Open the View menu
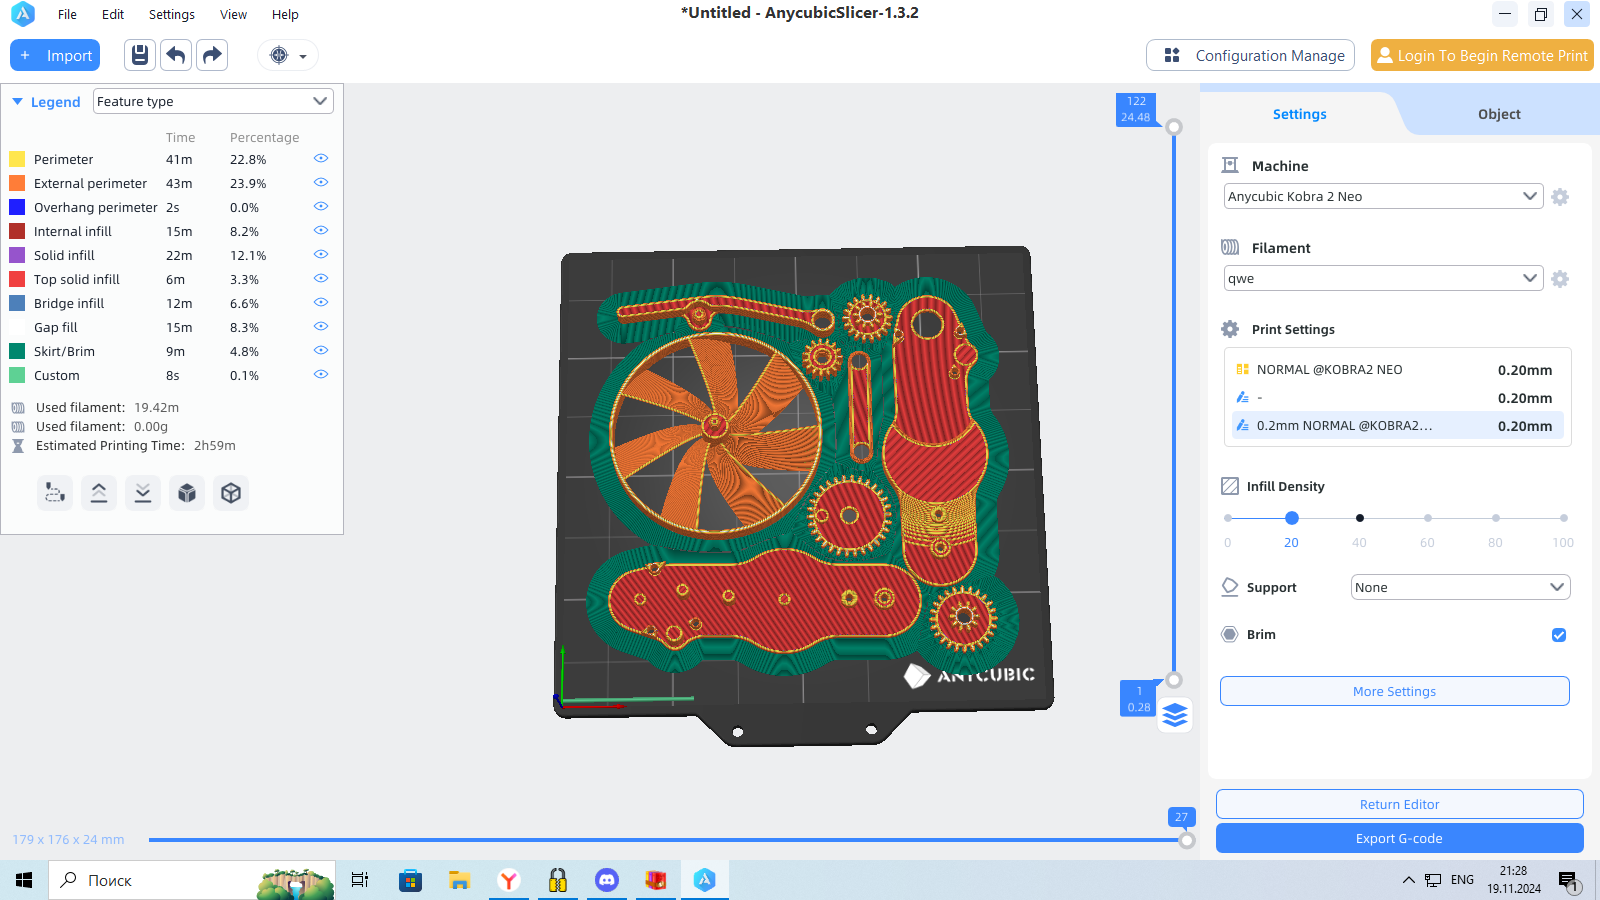This screenshot has height=900, width=1600. [233, 14]
